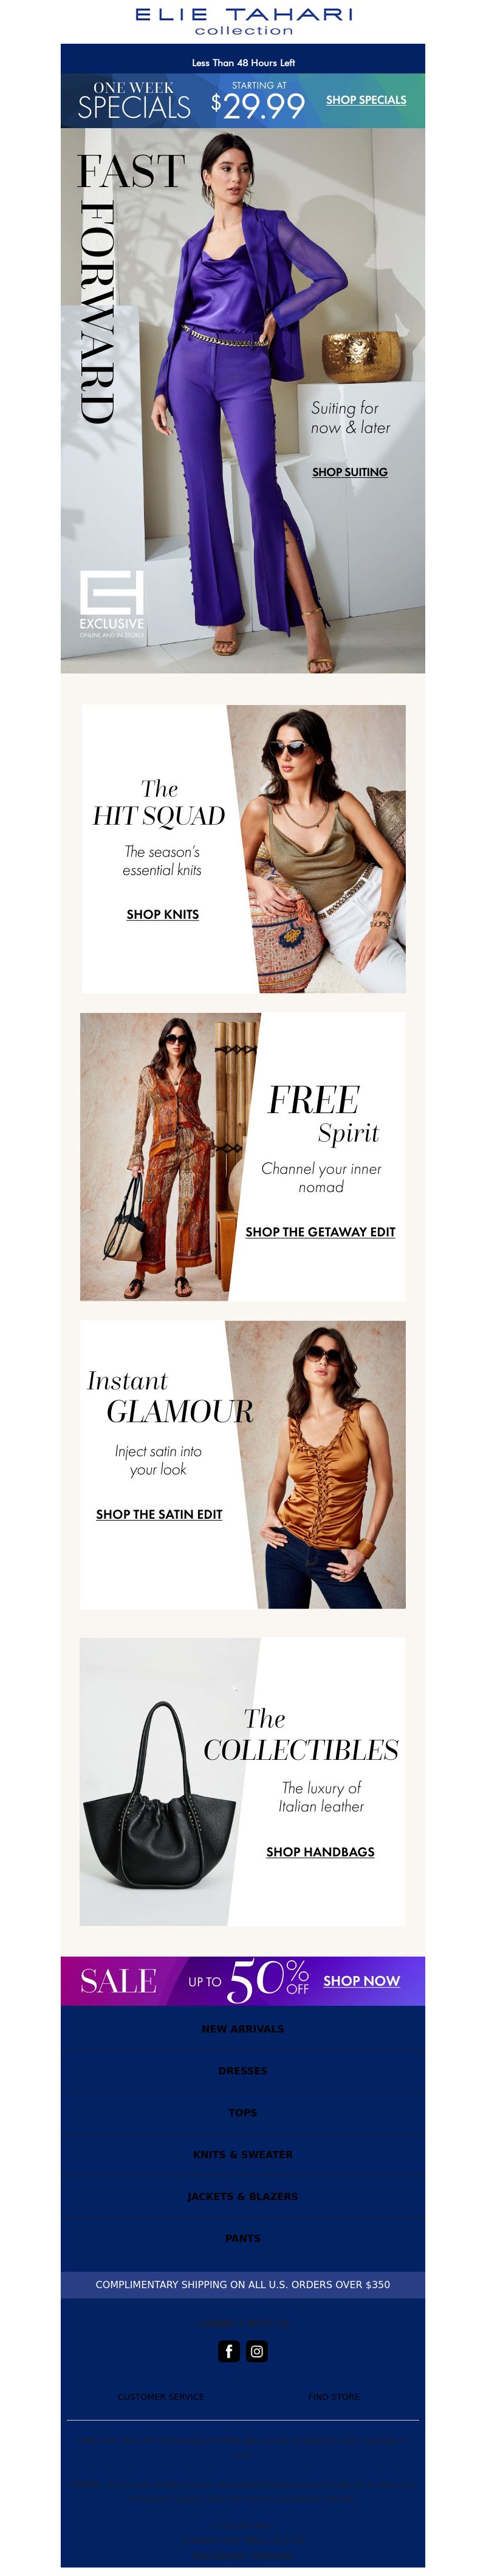Follow the Shop Handbags link
The height and width of the screenshot is (2576, 486).
click(x=320, y=1852)
